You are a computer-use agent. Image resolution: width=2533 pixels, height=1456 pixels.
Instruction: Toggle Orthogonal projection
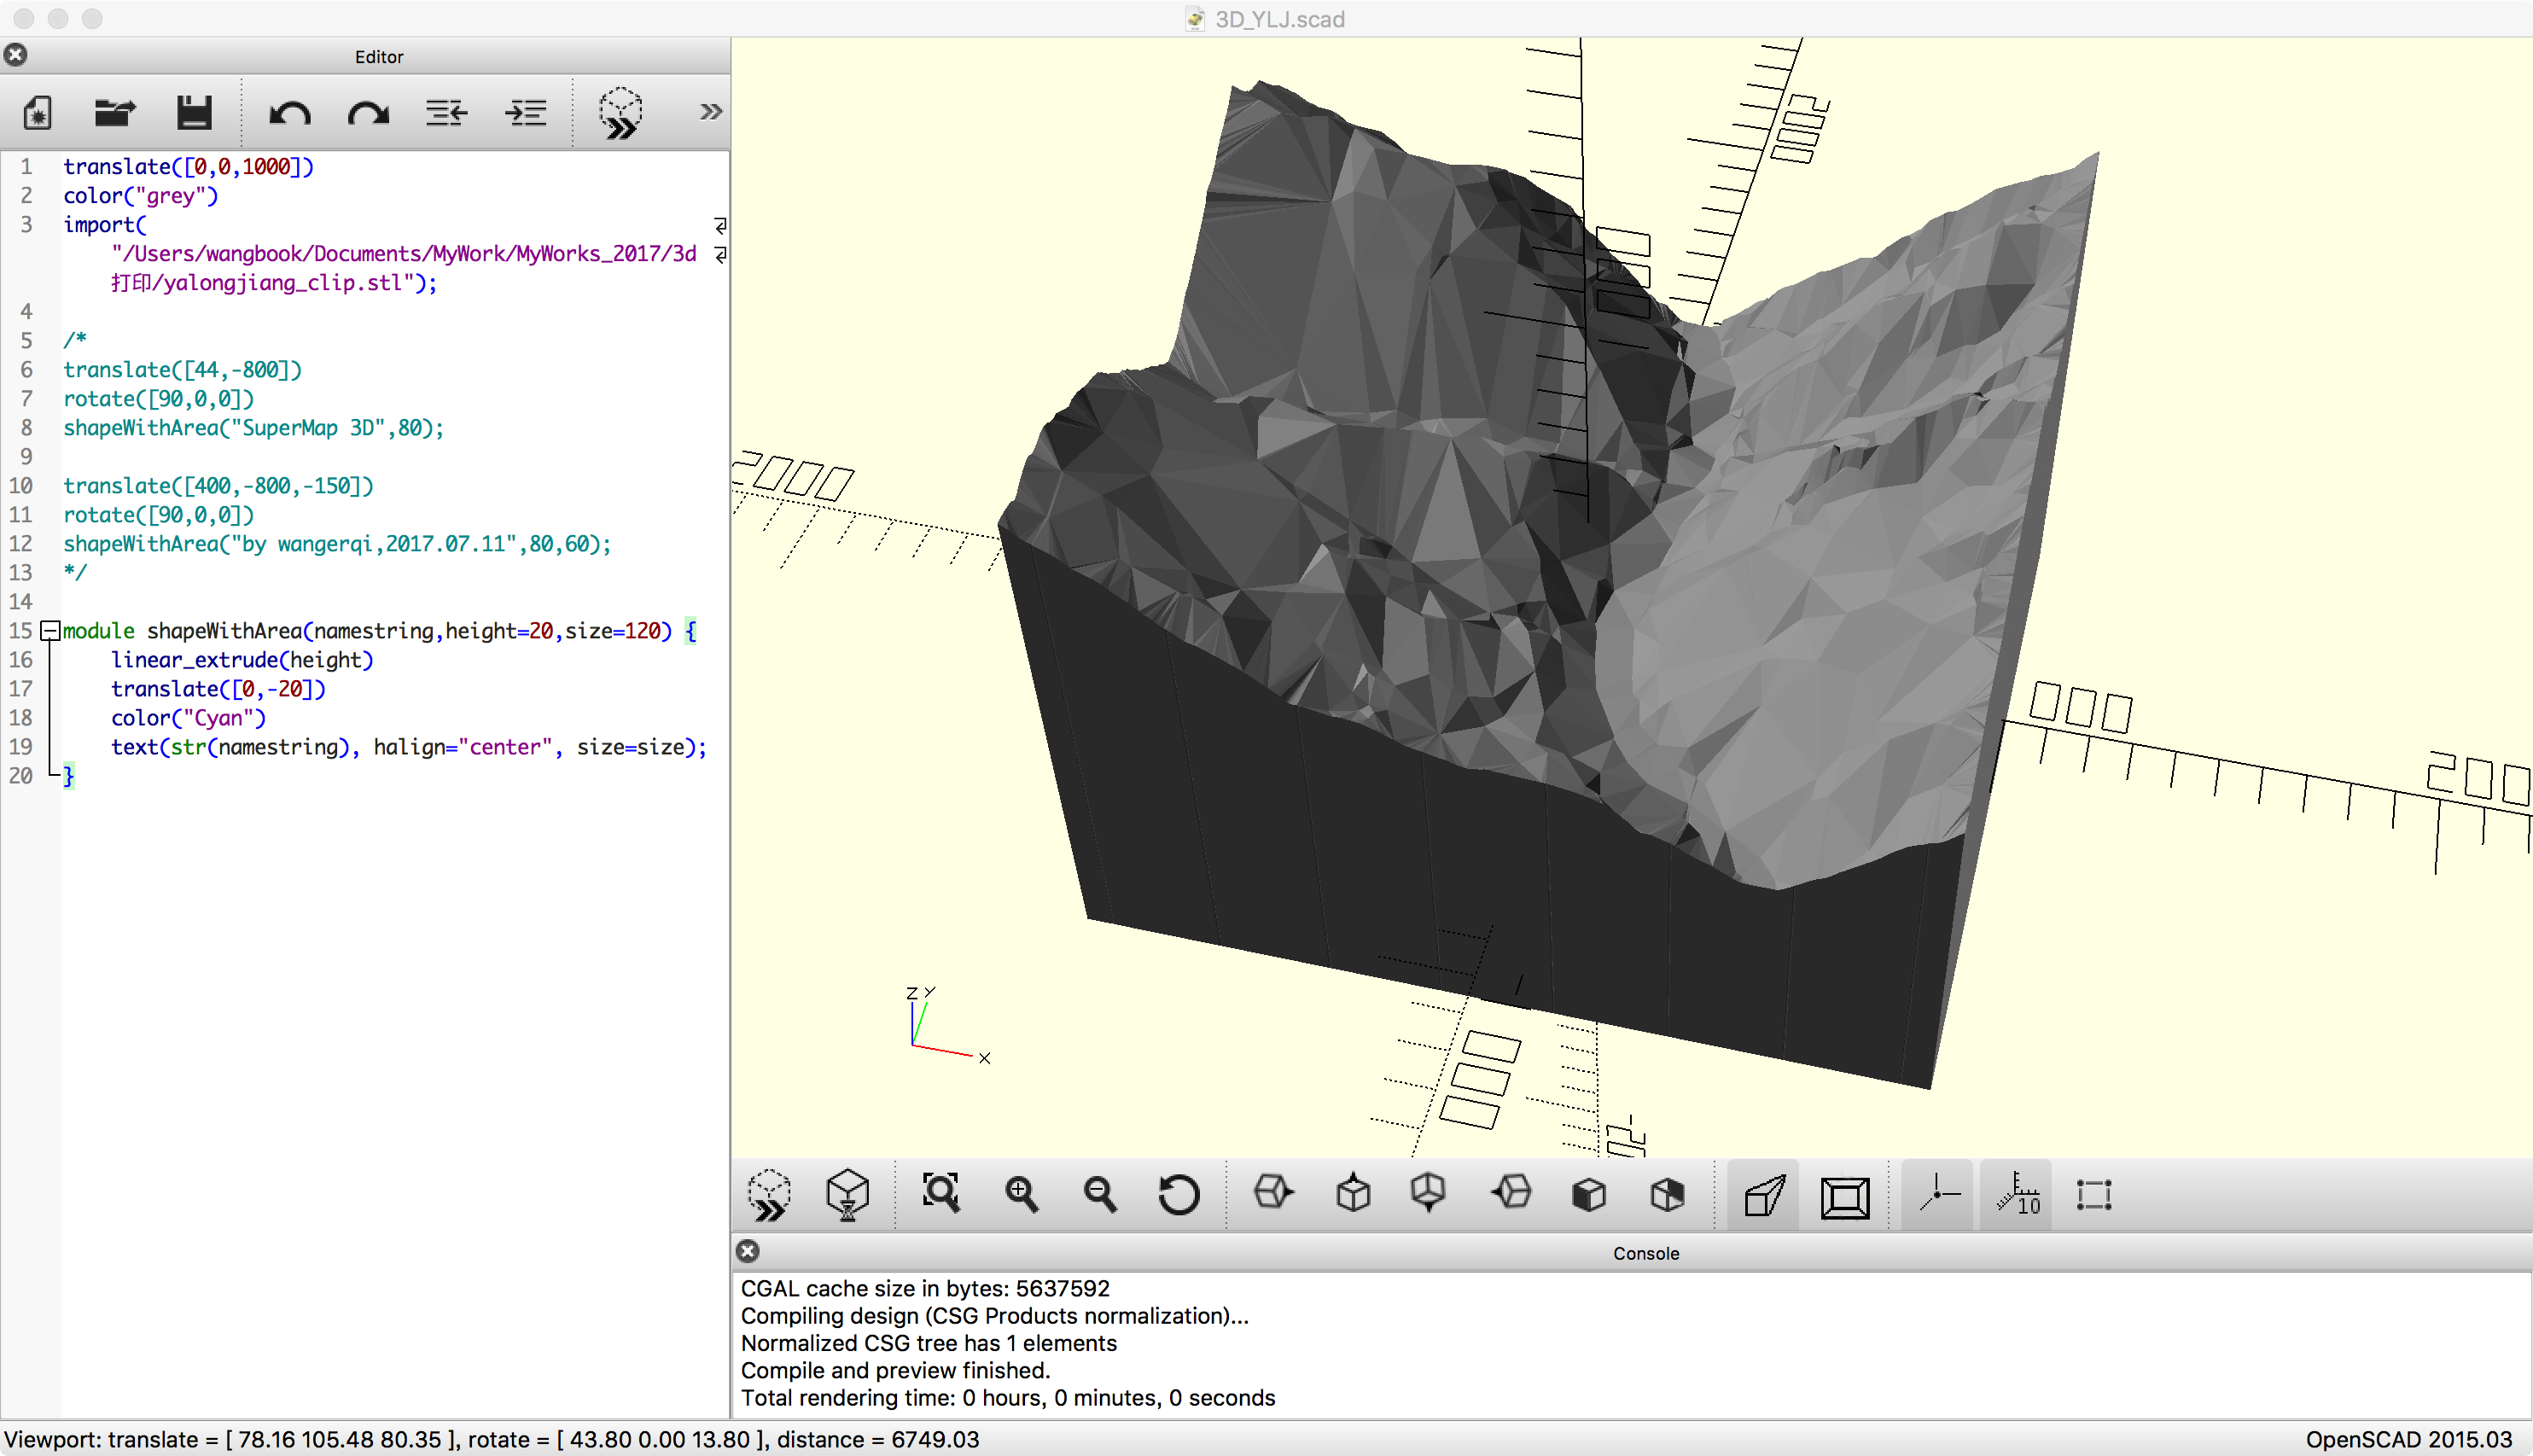pyautogui.click(x=1844, y=1196)
